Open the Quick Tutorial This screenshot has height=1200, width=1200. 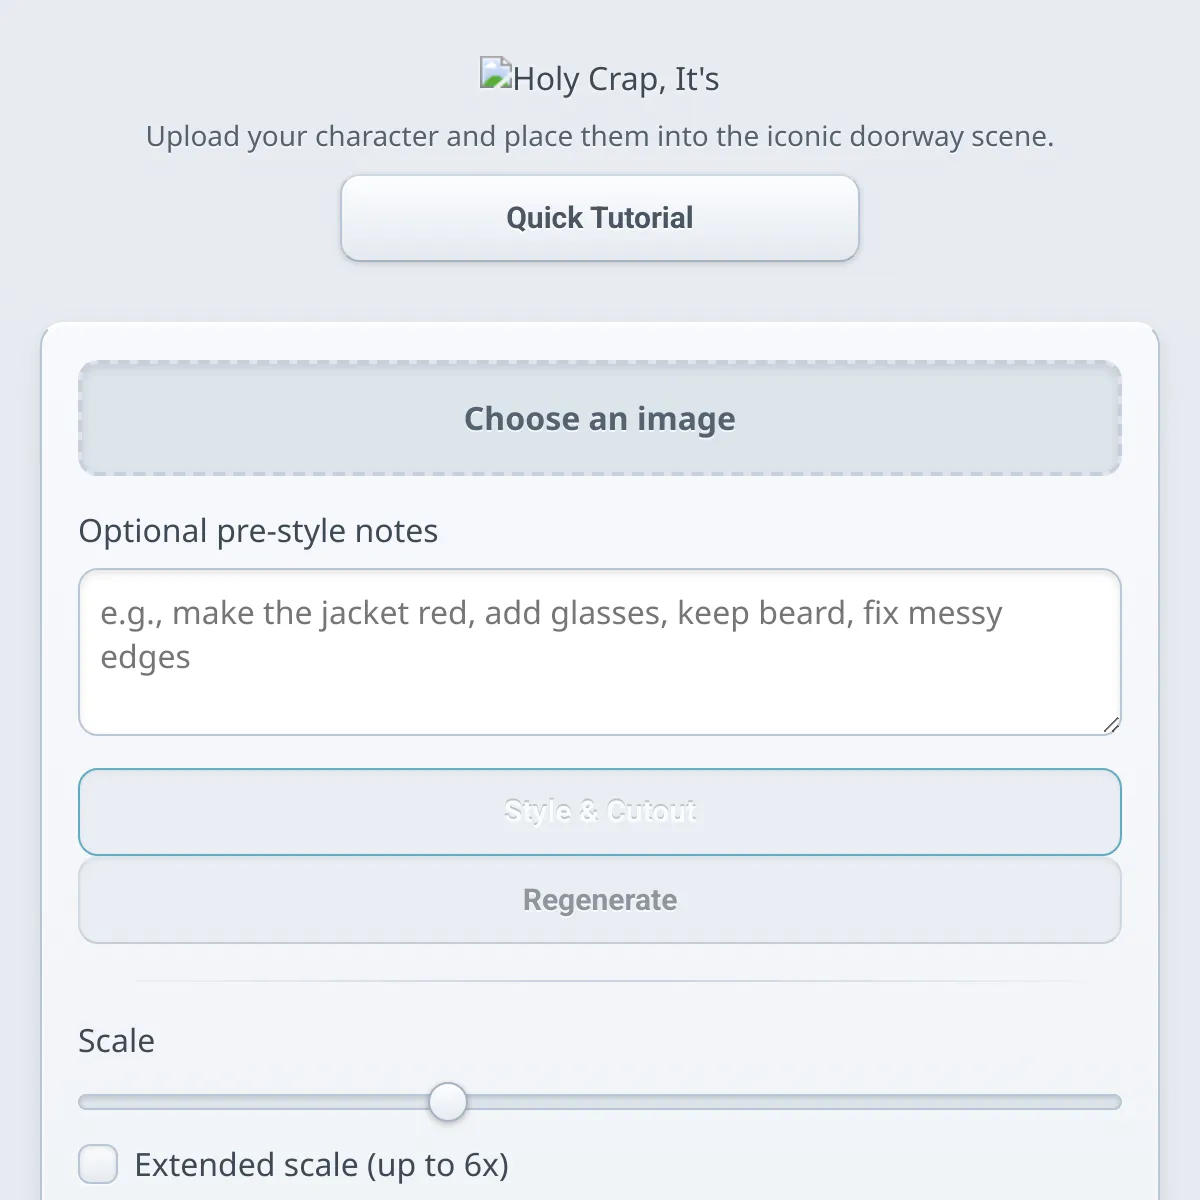600,218
